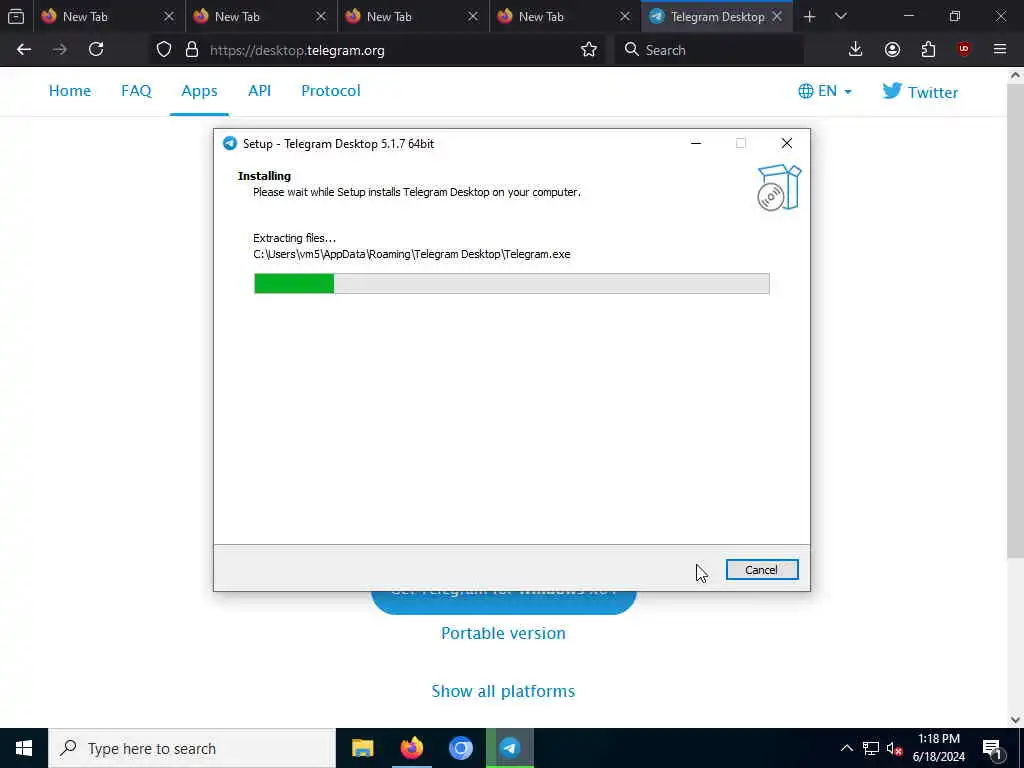Click the Telegram logo in Setup title bar
Screen dimensions: 1024x768
click(x=229, y=144)
